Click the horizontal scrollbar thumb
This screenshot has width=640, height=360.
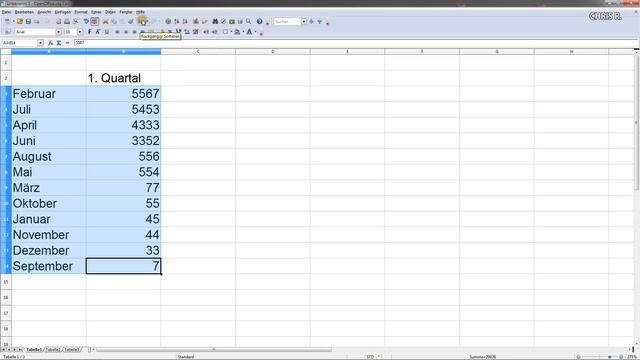214,349
